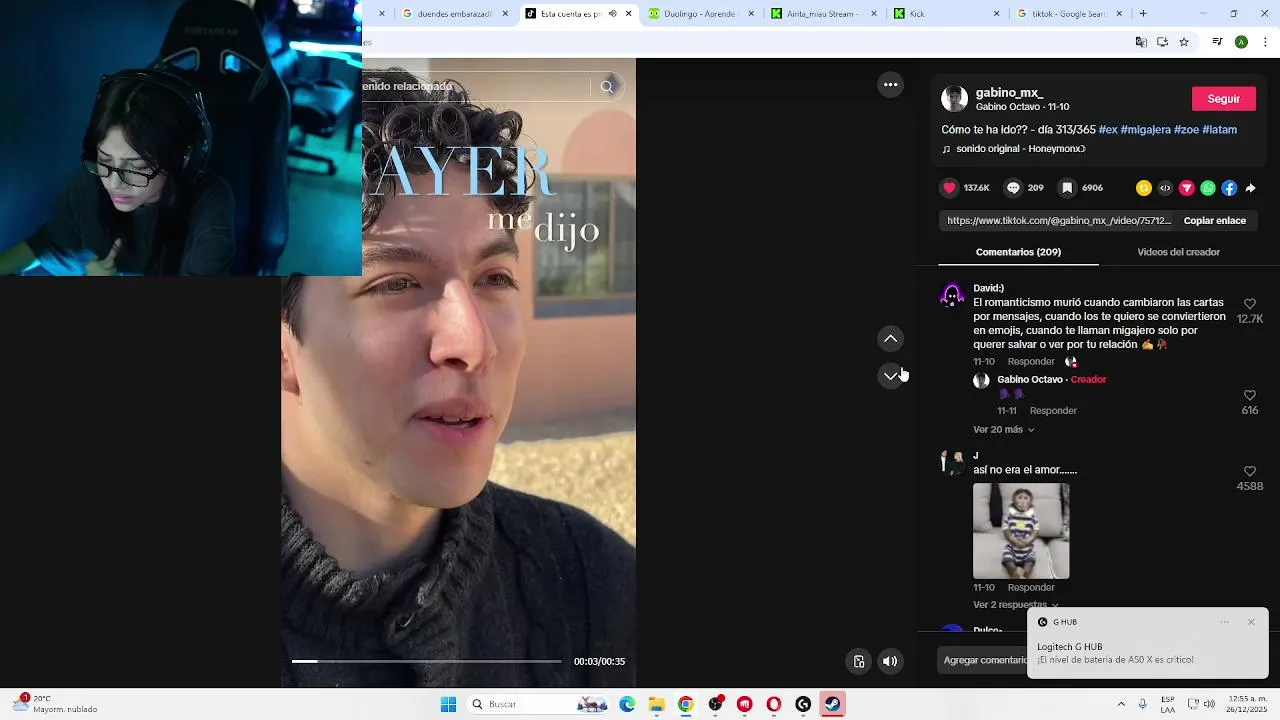Viewport: 1280px width, 720px height.
Task: Open the Chrome three-dot menu
Action: pyautogui.click(x=1265, y=42)
